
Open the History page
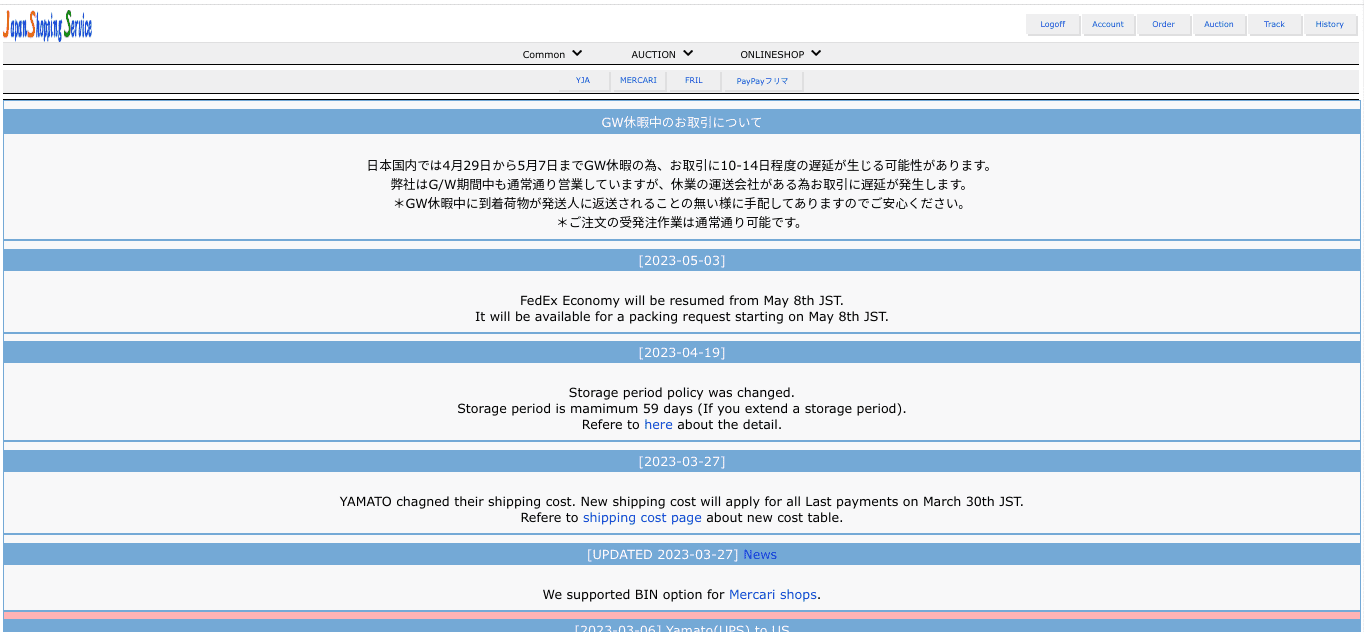pos(1330,24)
